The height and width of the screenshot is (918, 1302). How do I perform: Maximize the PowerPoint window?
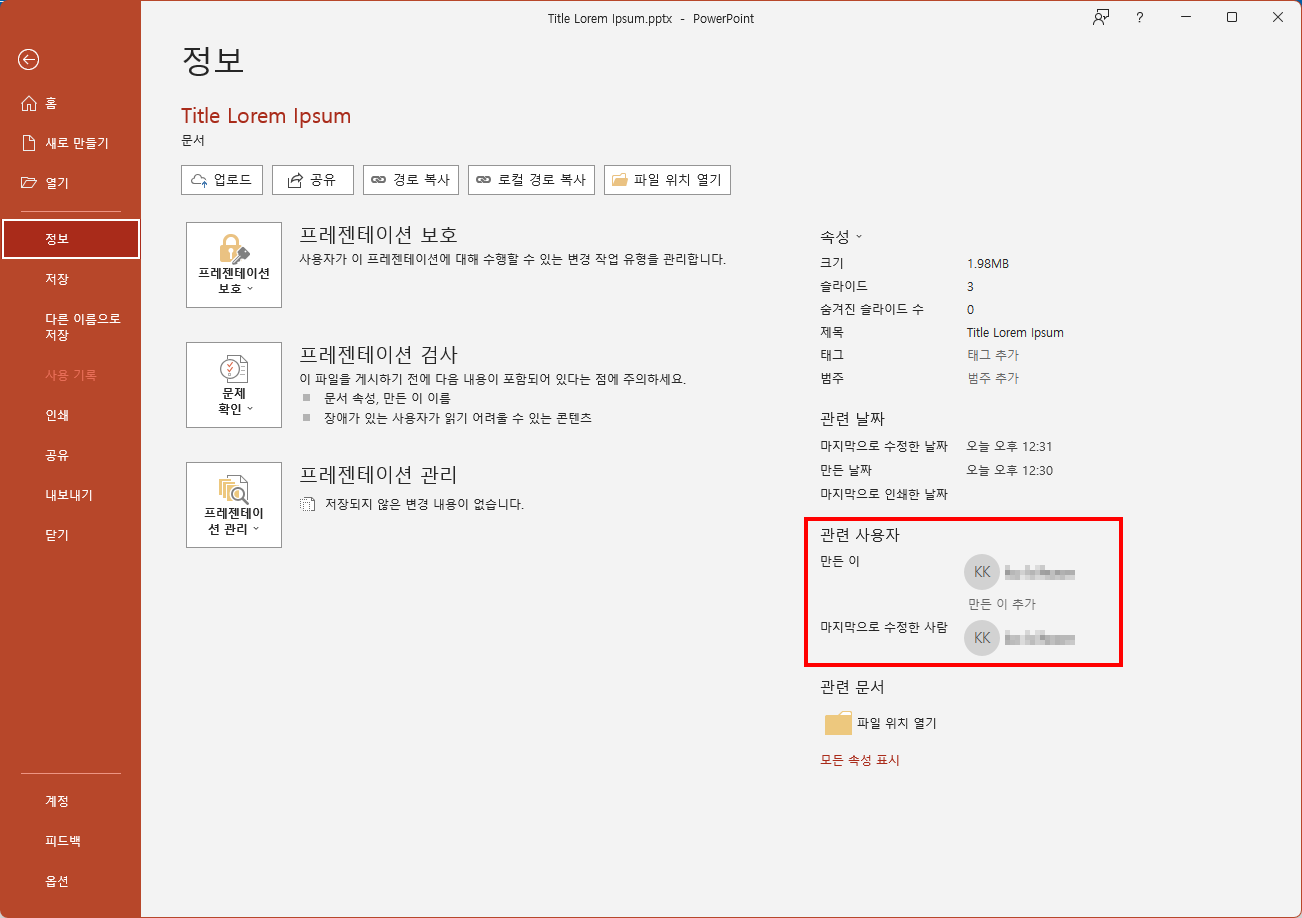click(1232, 17)
